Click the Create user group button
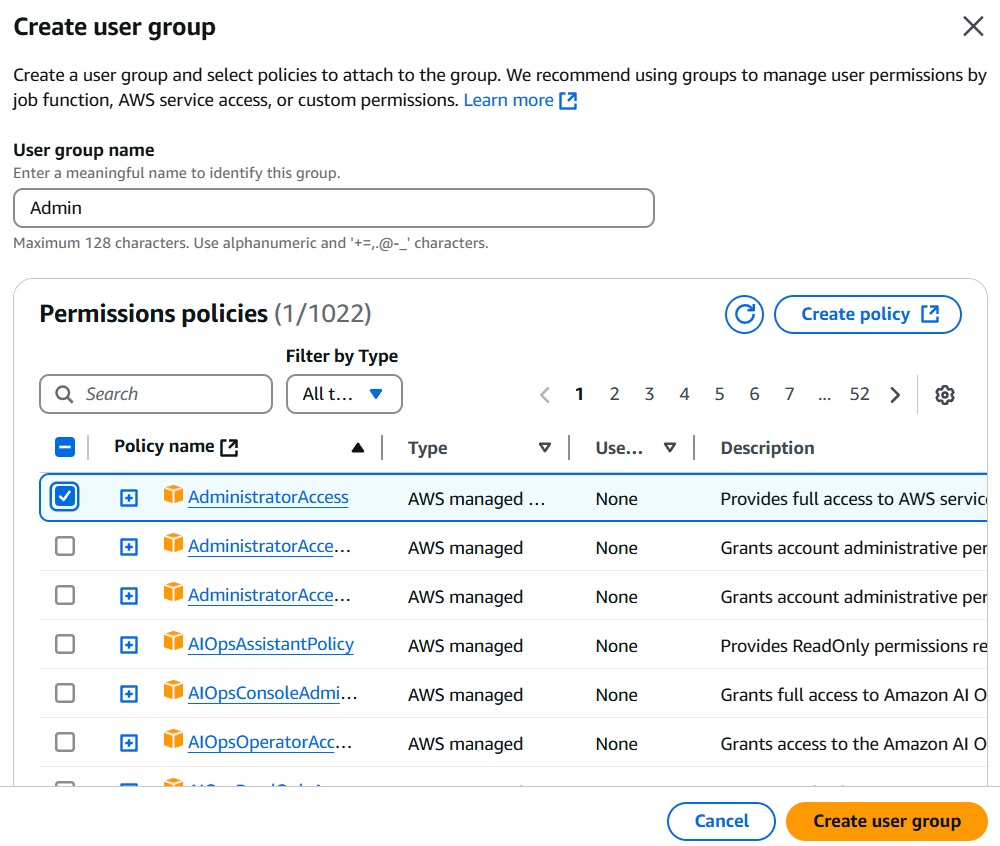 click(886, 821)
